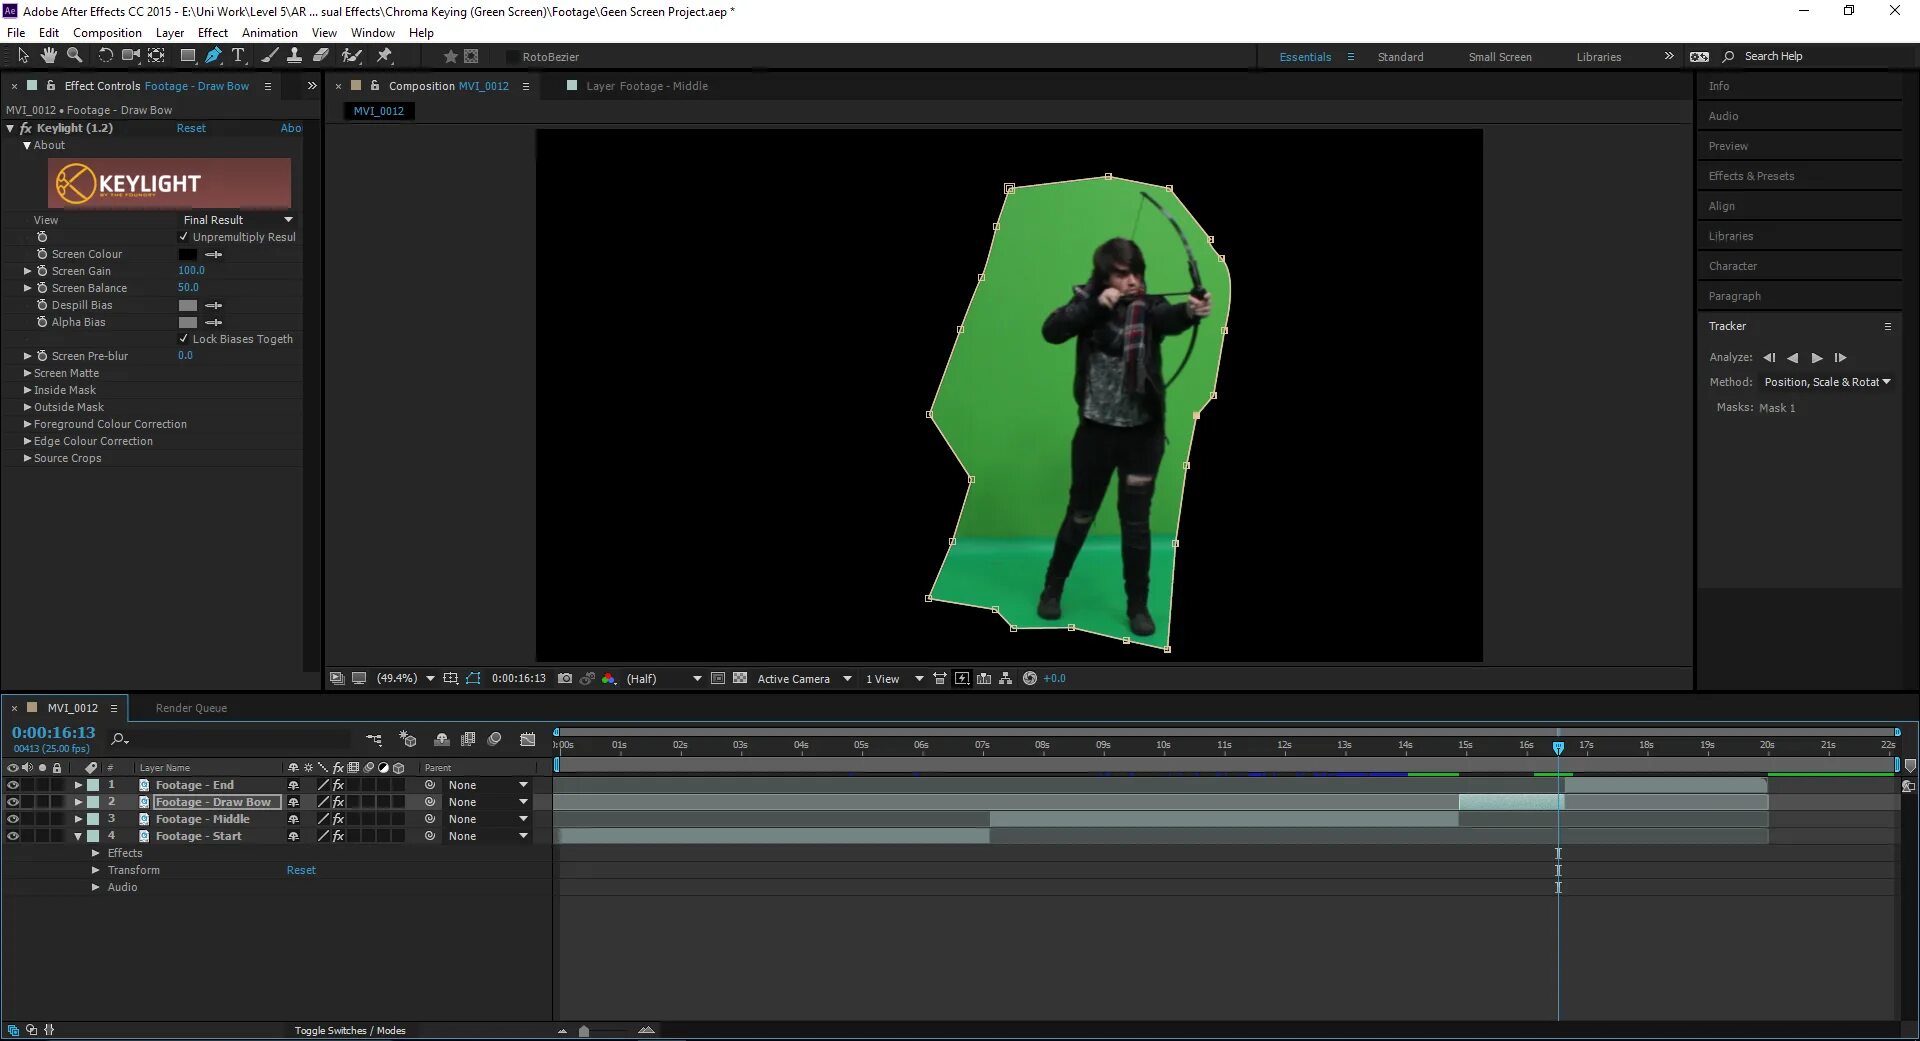Toggle Transparency Grid in viewer

[740, 678]
